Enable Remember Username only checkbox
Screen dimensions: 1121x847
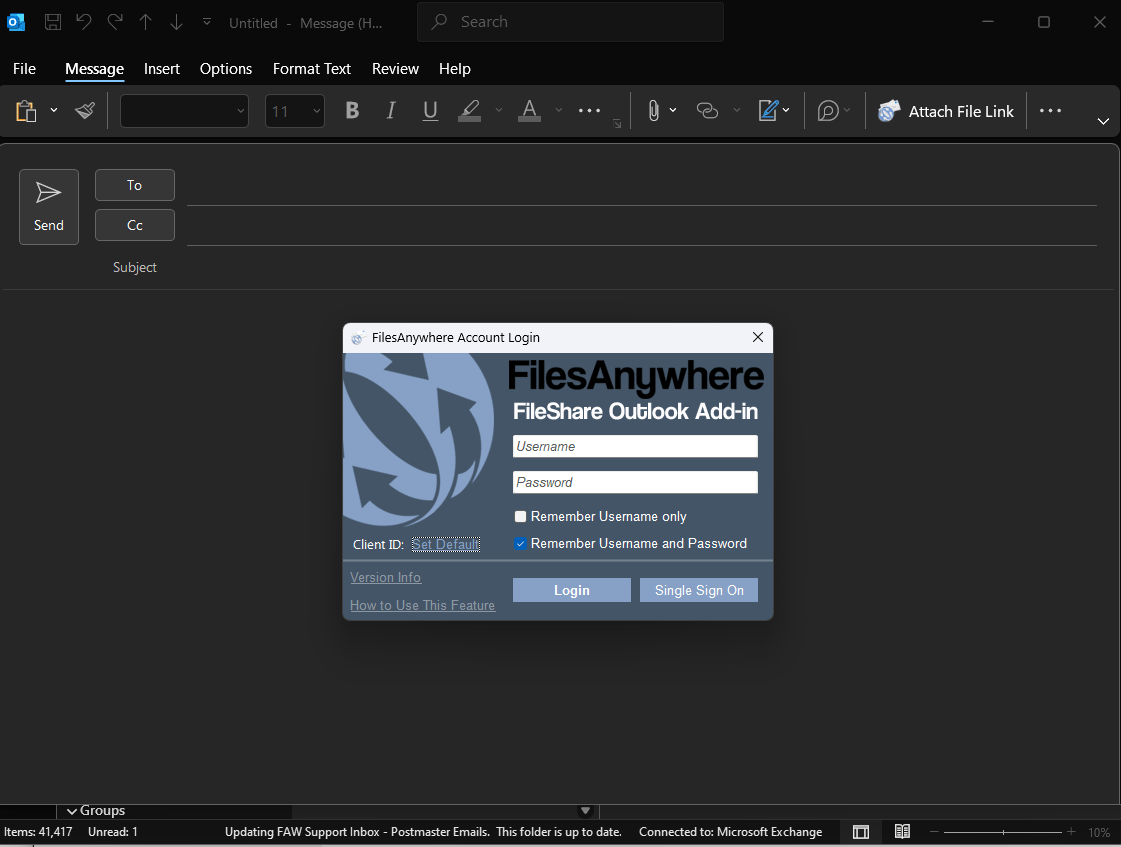[x=520, y=517]
